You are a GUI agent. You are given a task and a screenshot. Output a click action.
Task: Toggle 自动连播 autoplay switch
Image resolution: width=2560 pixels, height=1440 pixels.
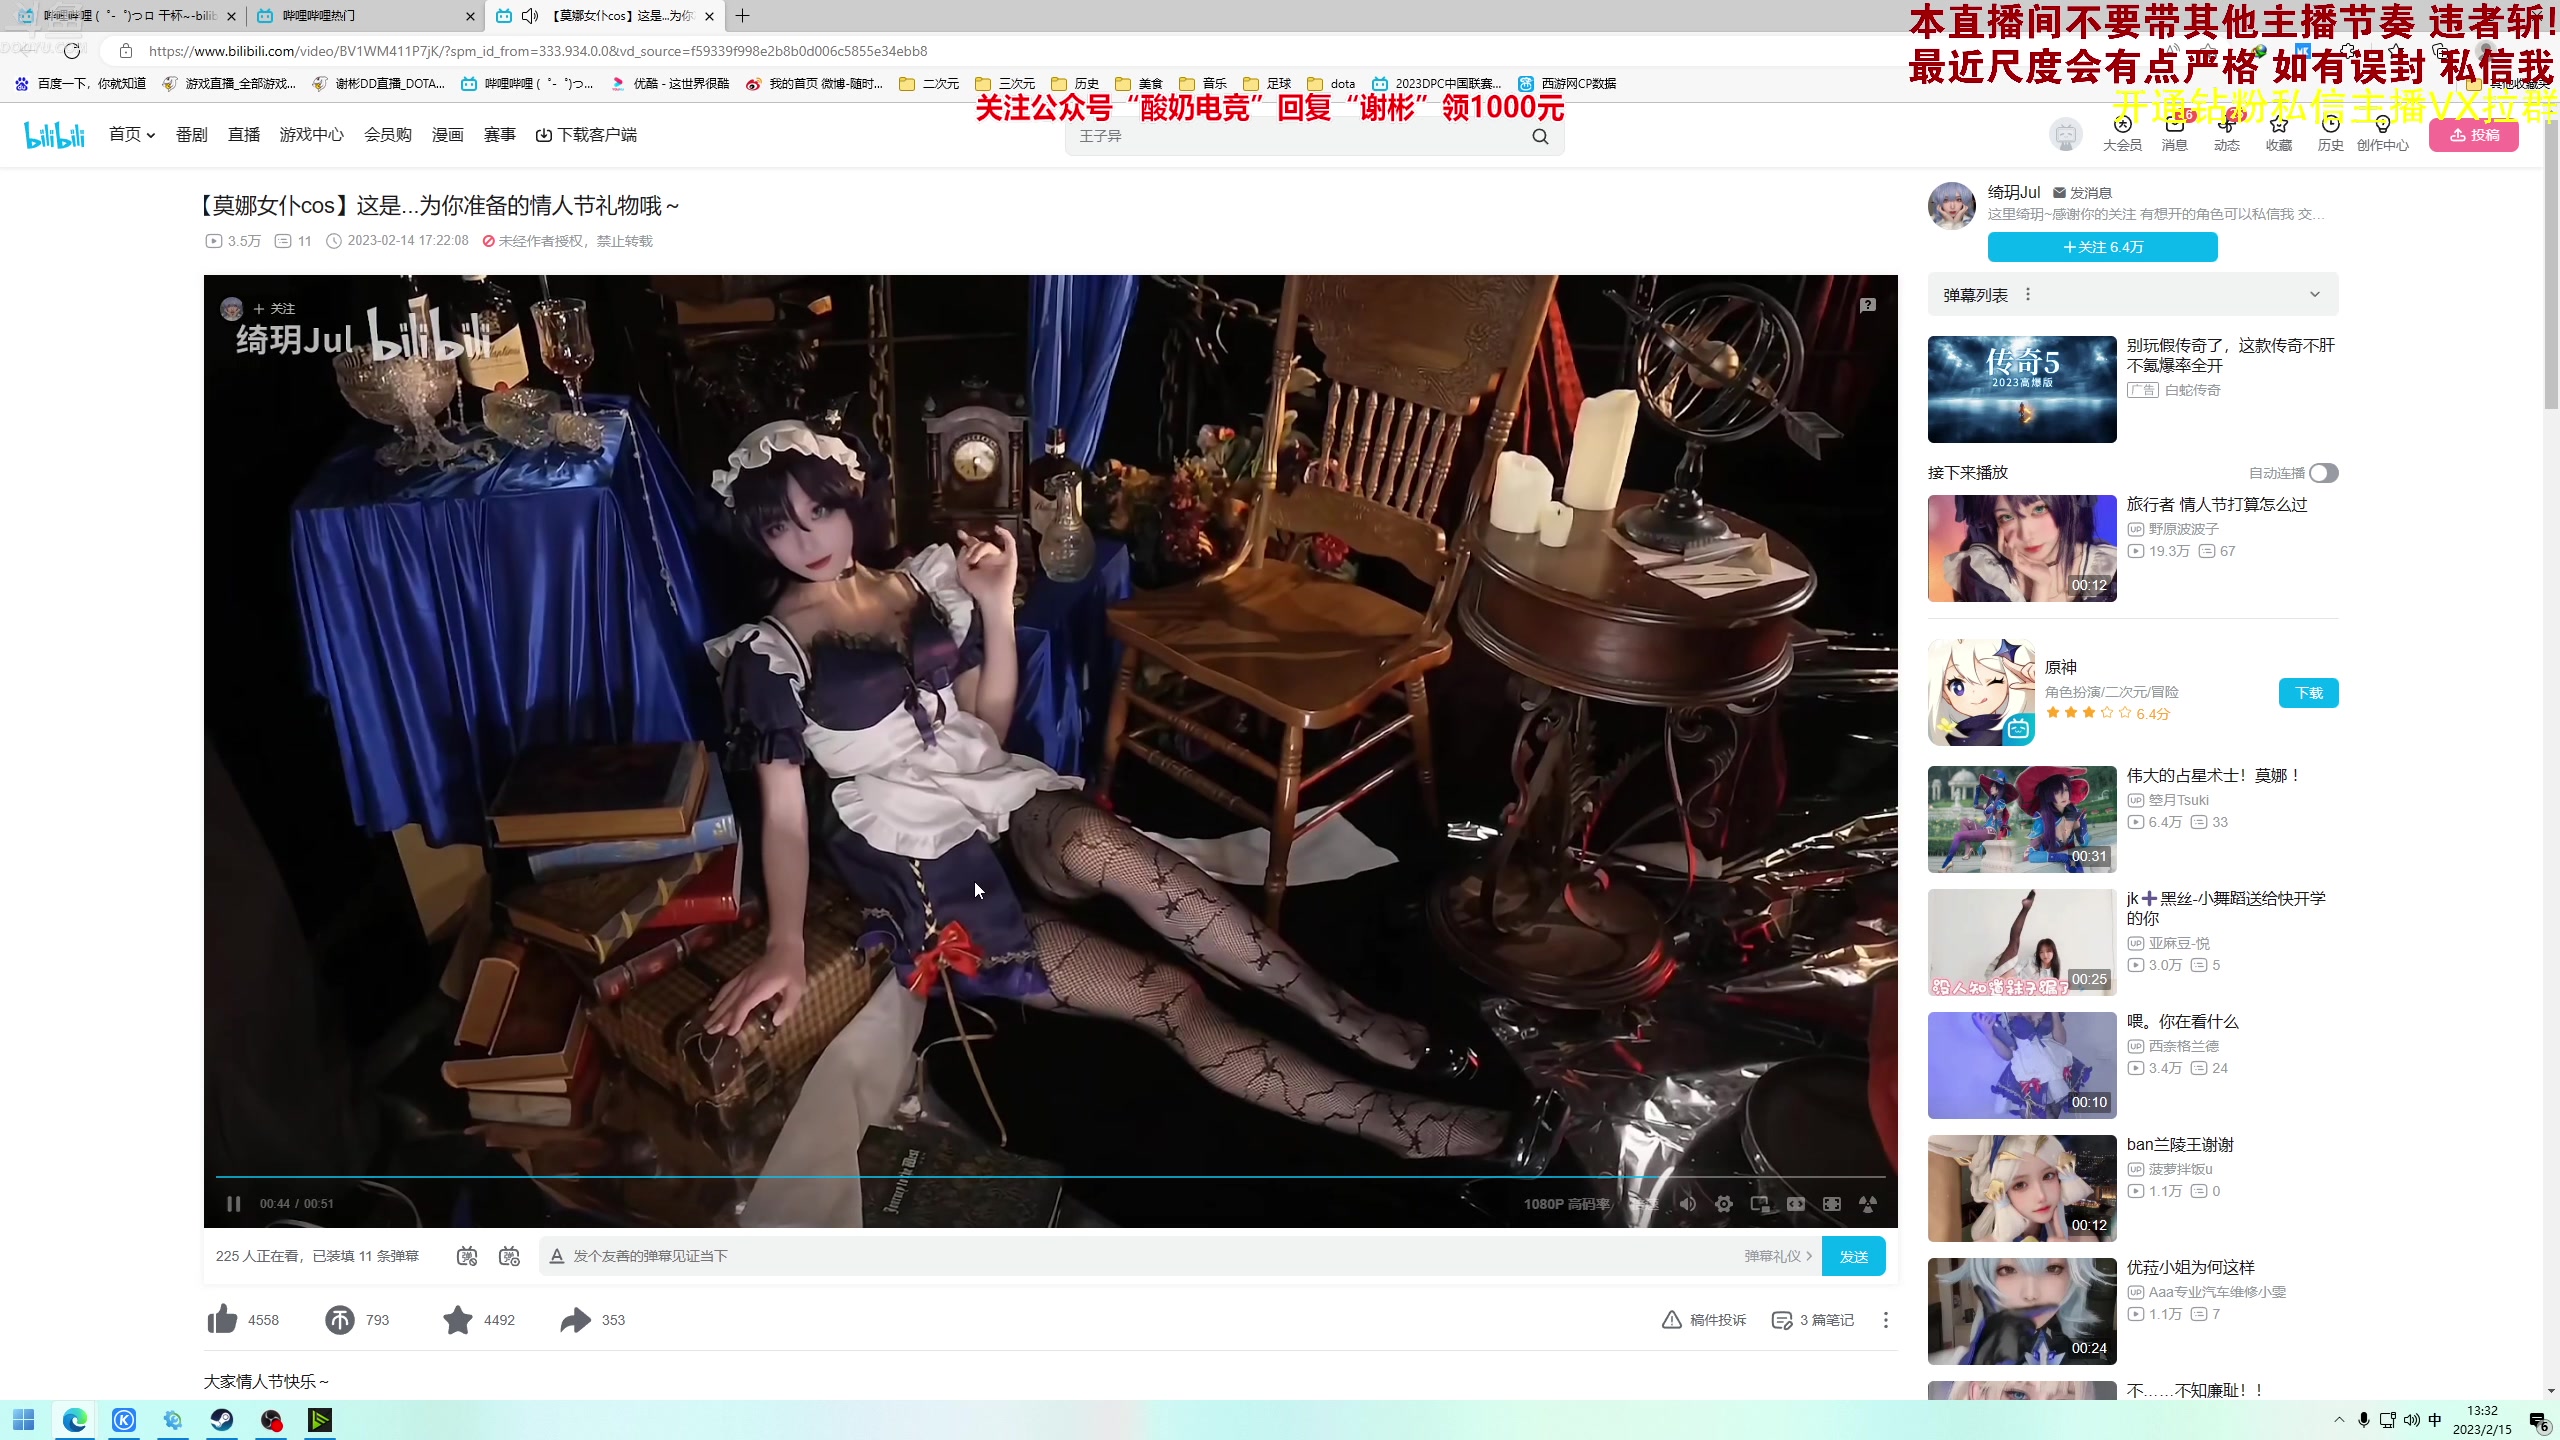[2324, 473]
